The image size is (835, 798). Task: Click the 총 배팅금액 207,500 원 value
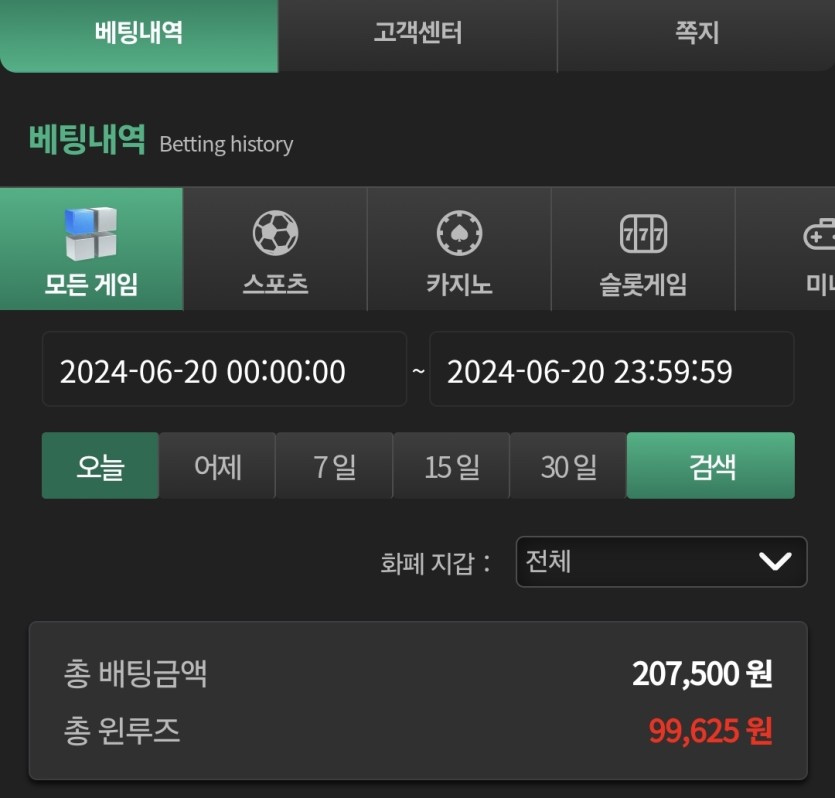click(x=702, y=674)
